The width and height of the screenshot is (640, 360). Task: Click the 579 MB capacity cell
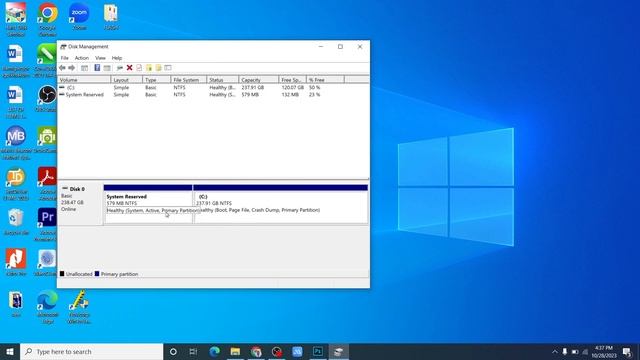tap(250, 94)
